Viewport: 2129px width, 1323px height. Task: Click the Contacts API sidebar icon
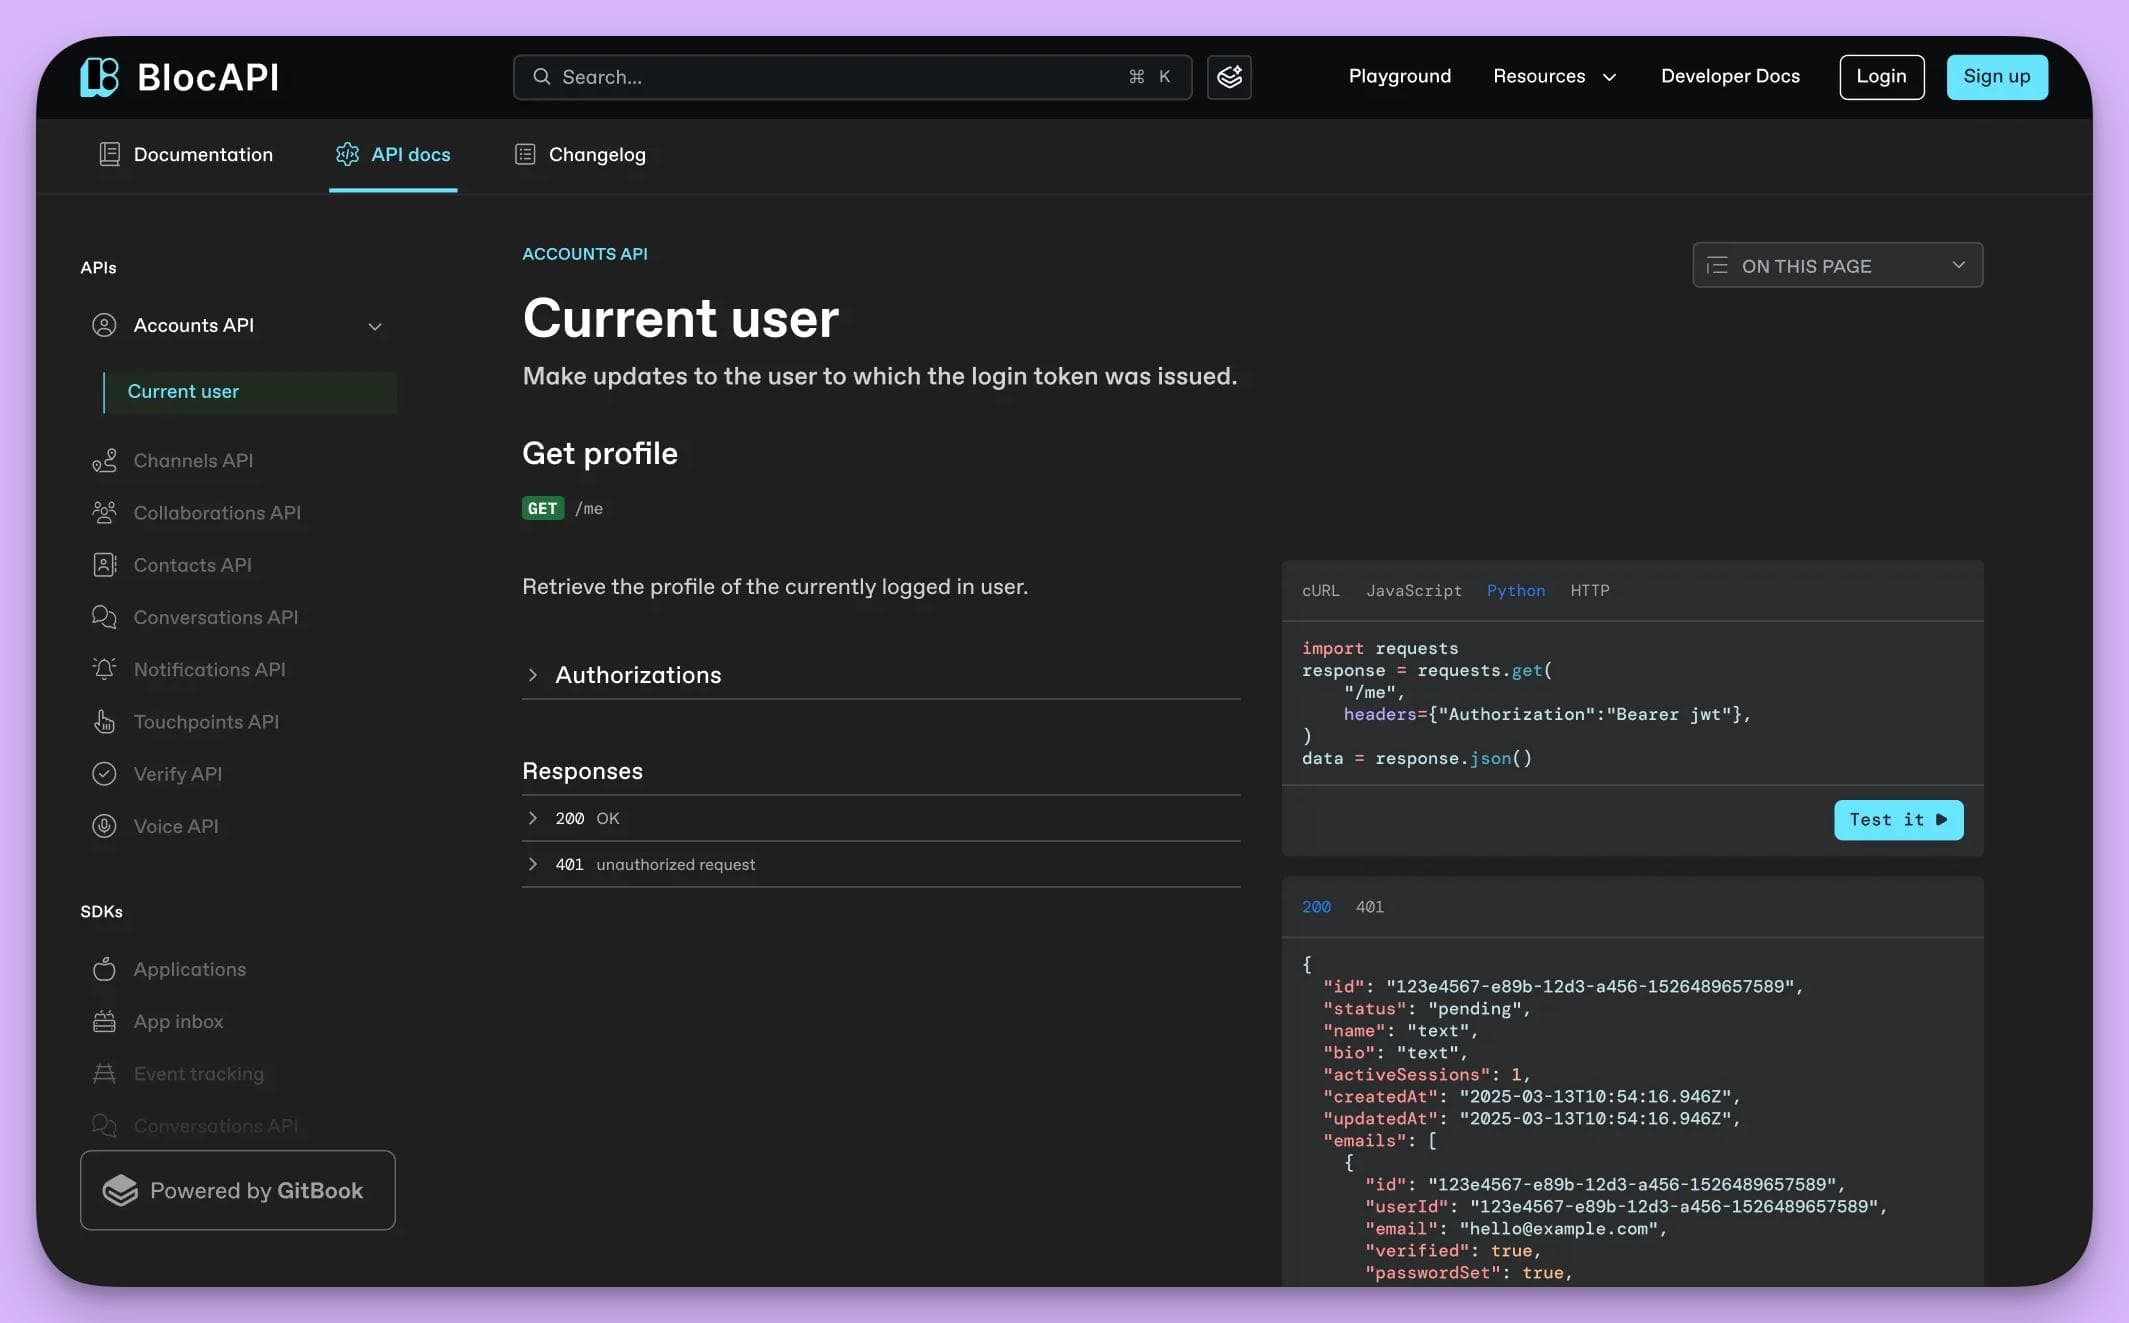(x=104, y=564)
